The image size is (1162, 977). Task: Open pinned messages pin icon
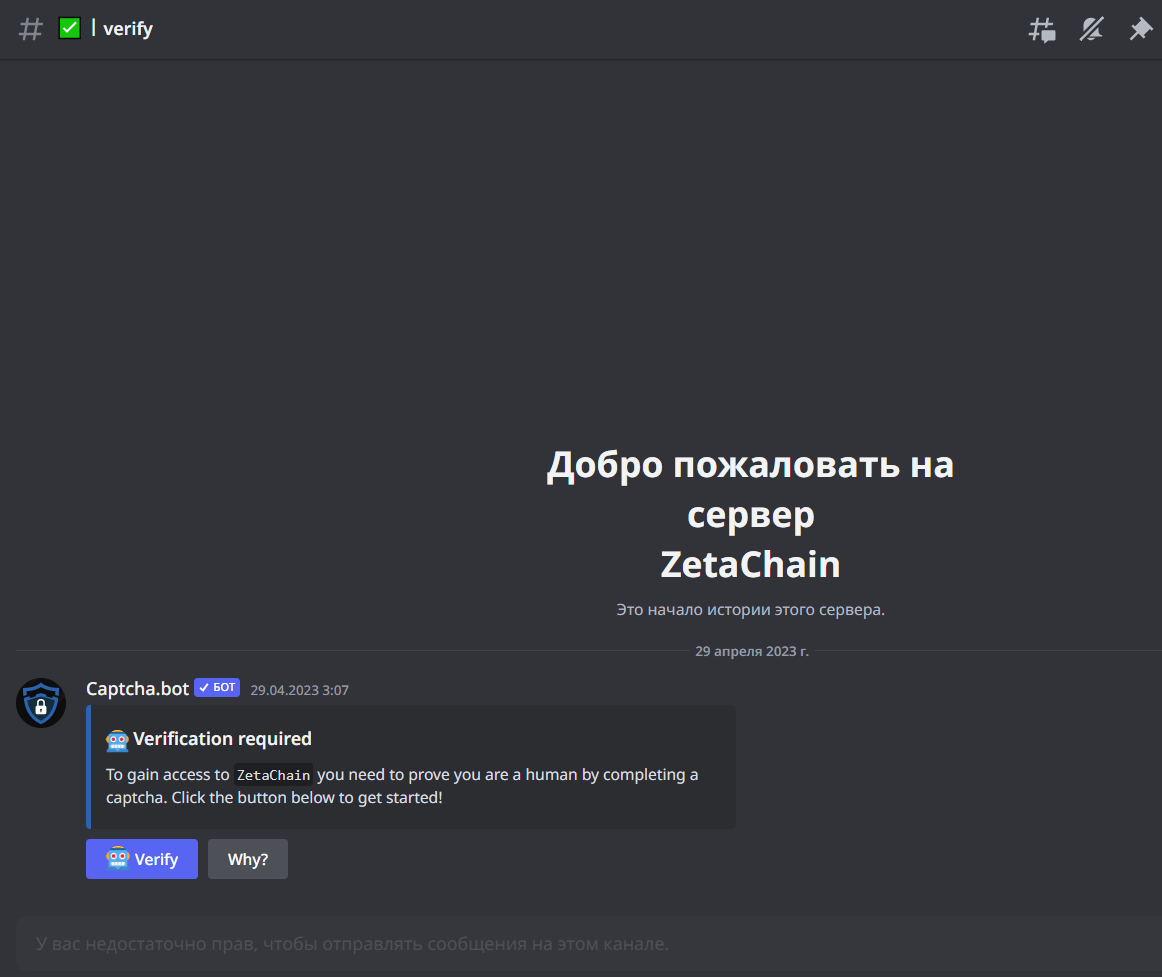[1141, 30]
